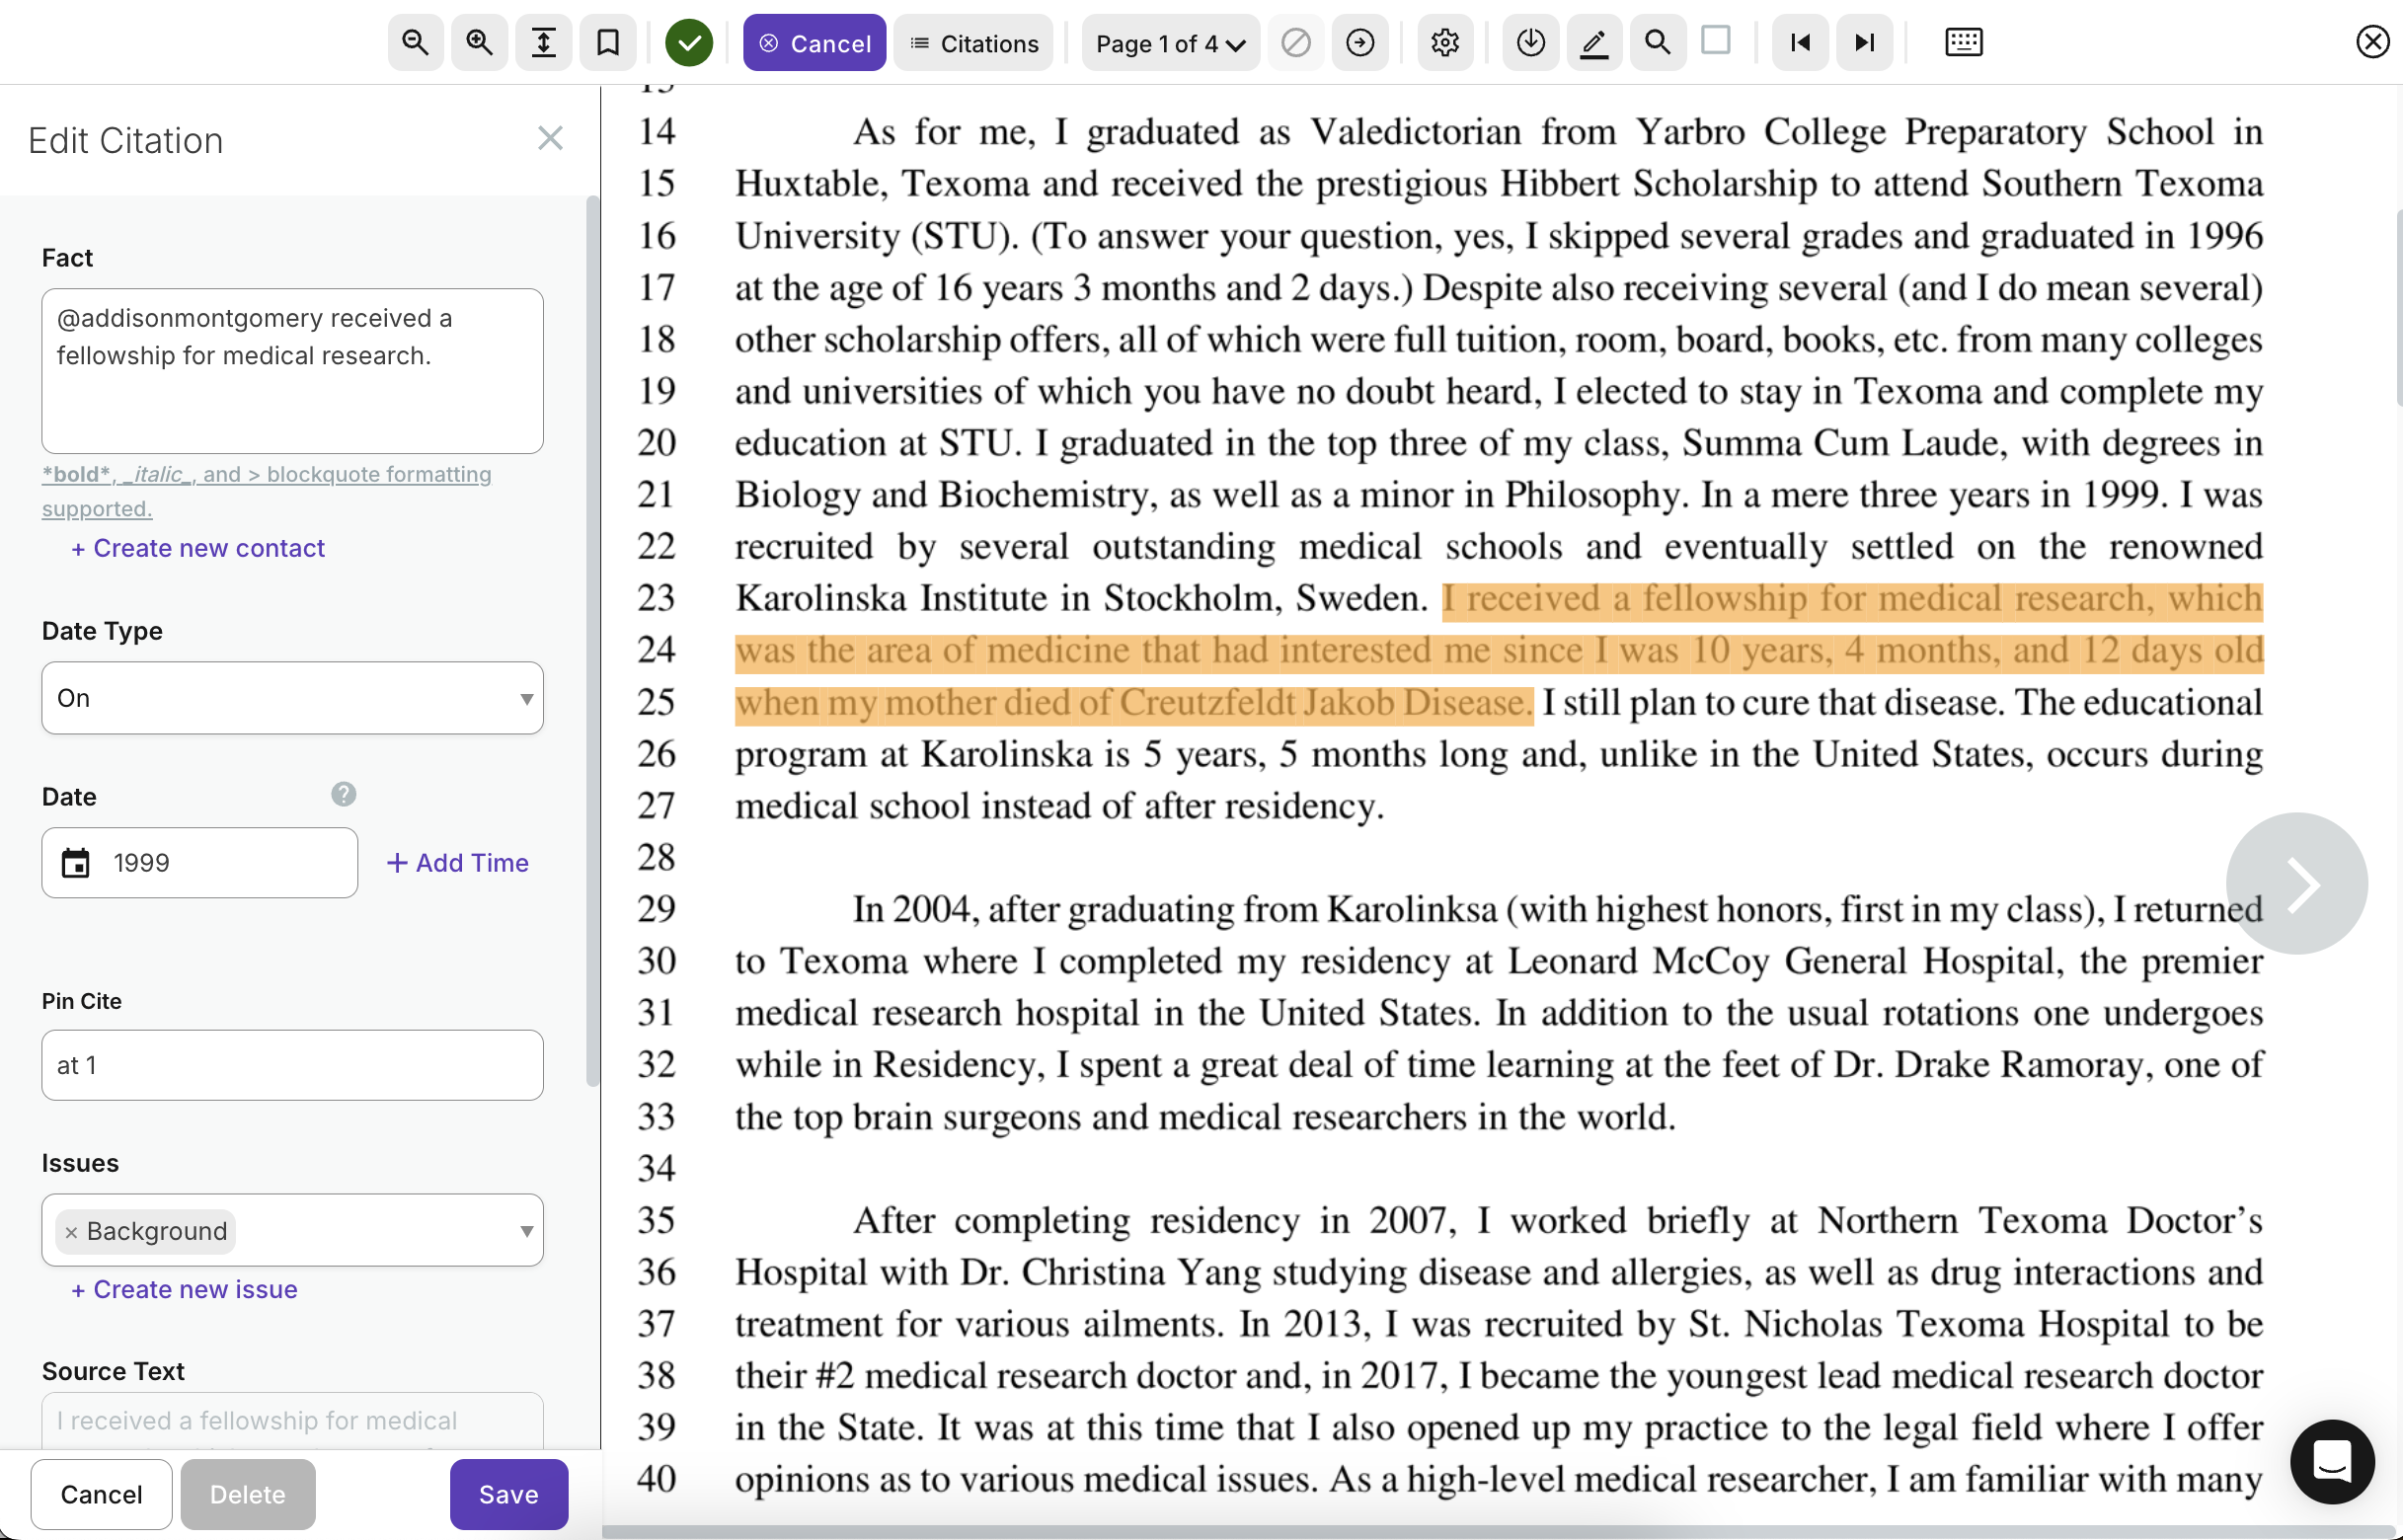Click the bookmark icon in toolbar
The height and width of the screenshot is (1540, 2403).
607,43
